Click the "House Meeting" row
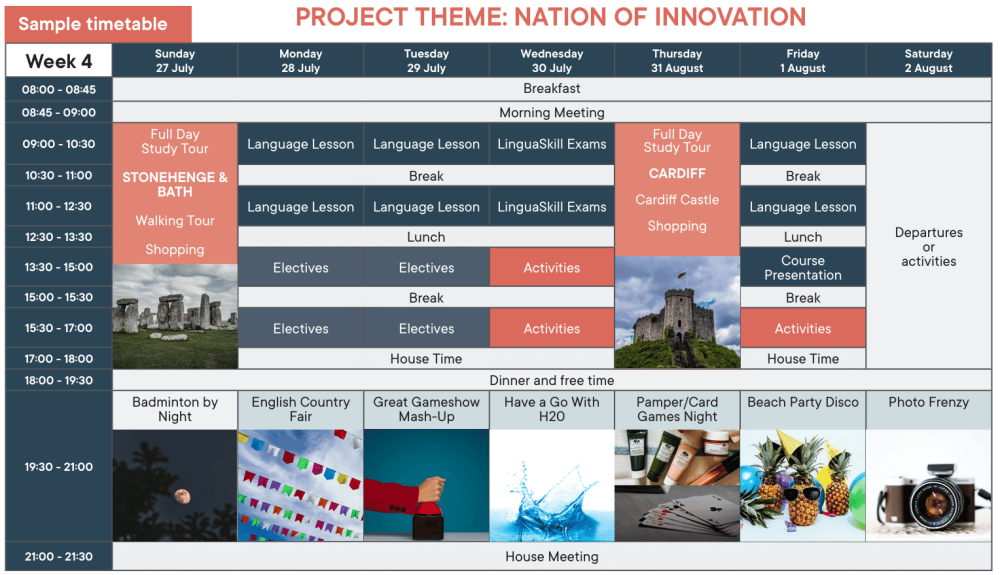 click(552, 557)
